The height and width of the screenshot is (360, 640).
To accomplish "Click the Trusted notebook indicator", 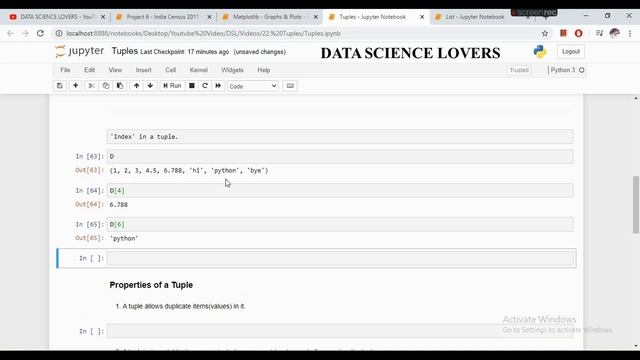I will pos(519,70).
